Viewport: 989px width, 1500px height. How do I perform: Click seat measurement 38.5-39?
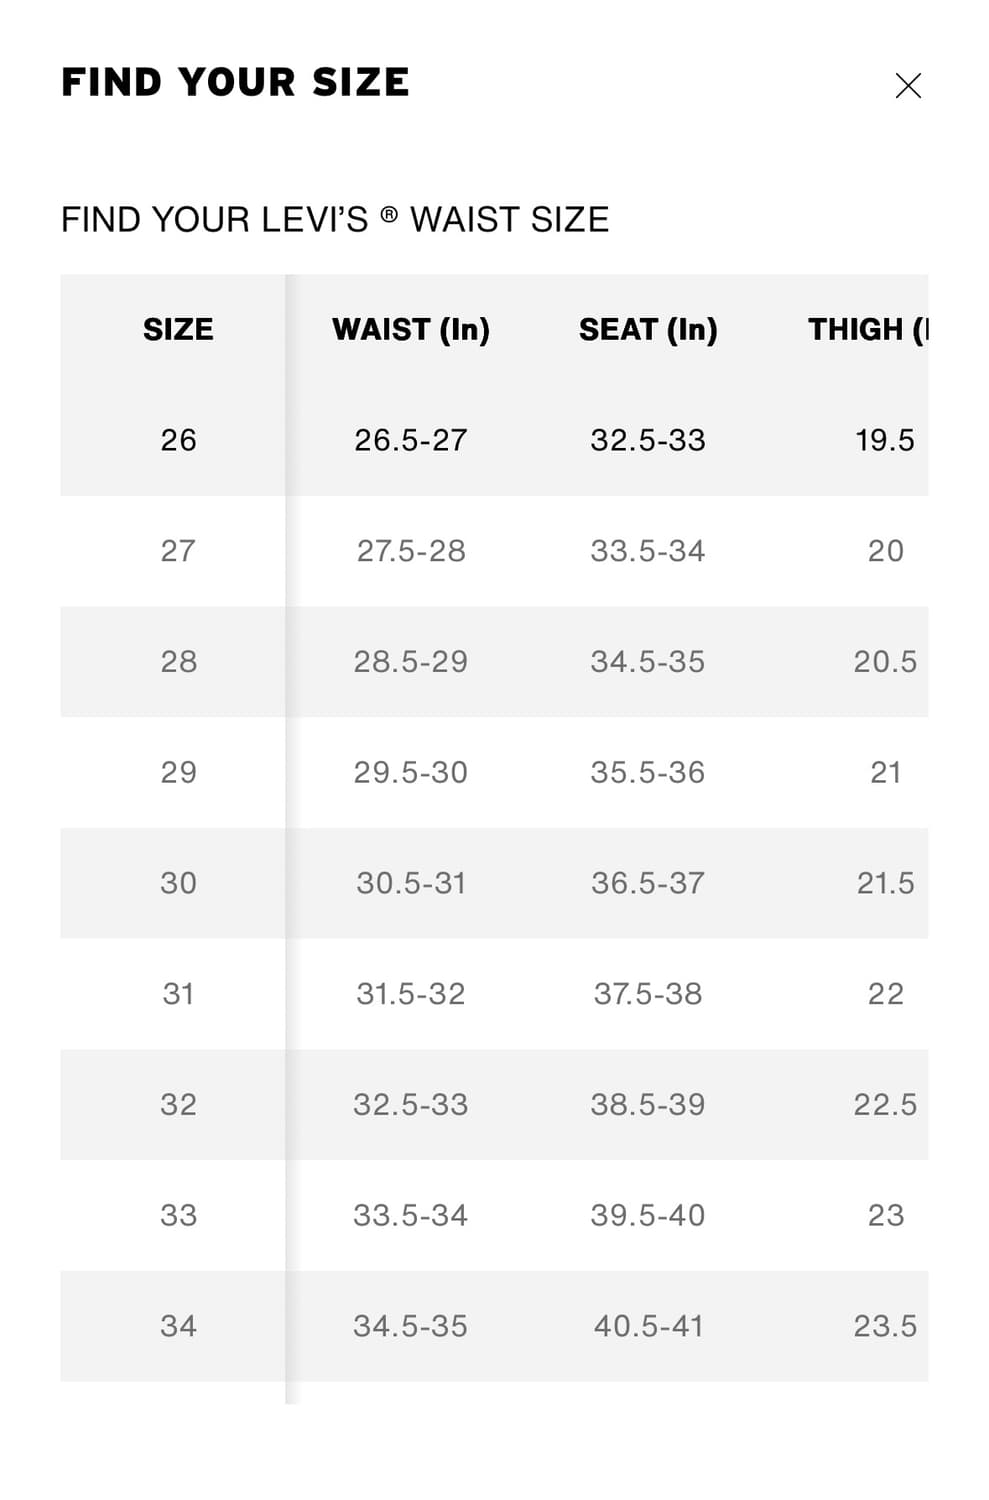pos(648,1105)
